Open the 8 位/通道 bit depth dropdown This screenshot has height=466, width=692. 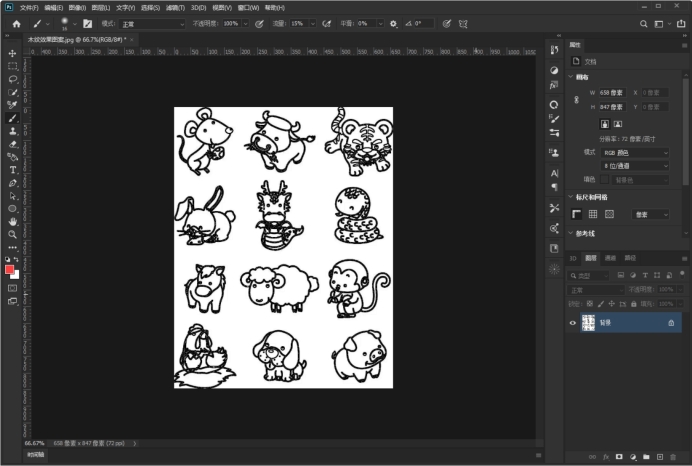635,166
